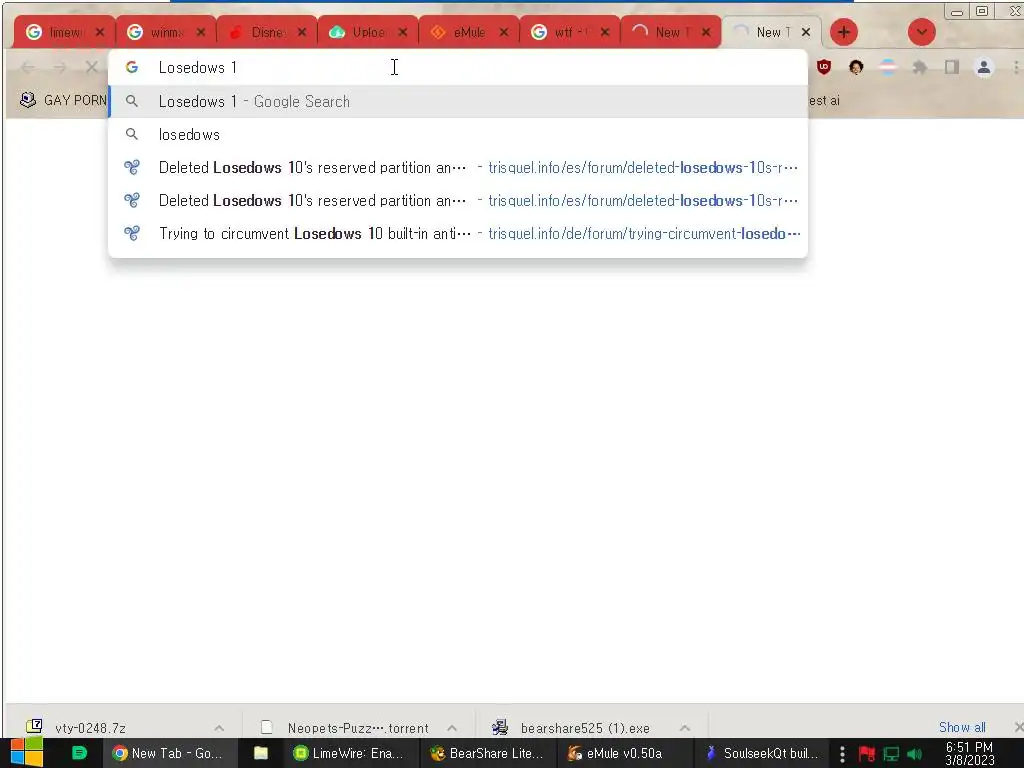Open the network tray icon
Screen dimensions: 1024x768
click(891, 754)
